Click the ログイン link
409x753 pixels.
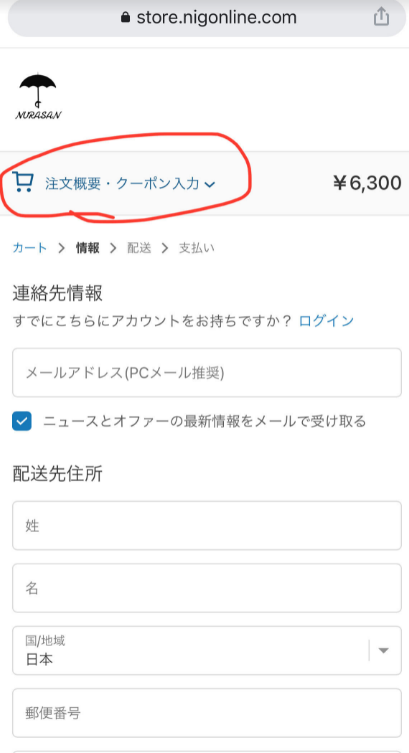pos(326,321)
